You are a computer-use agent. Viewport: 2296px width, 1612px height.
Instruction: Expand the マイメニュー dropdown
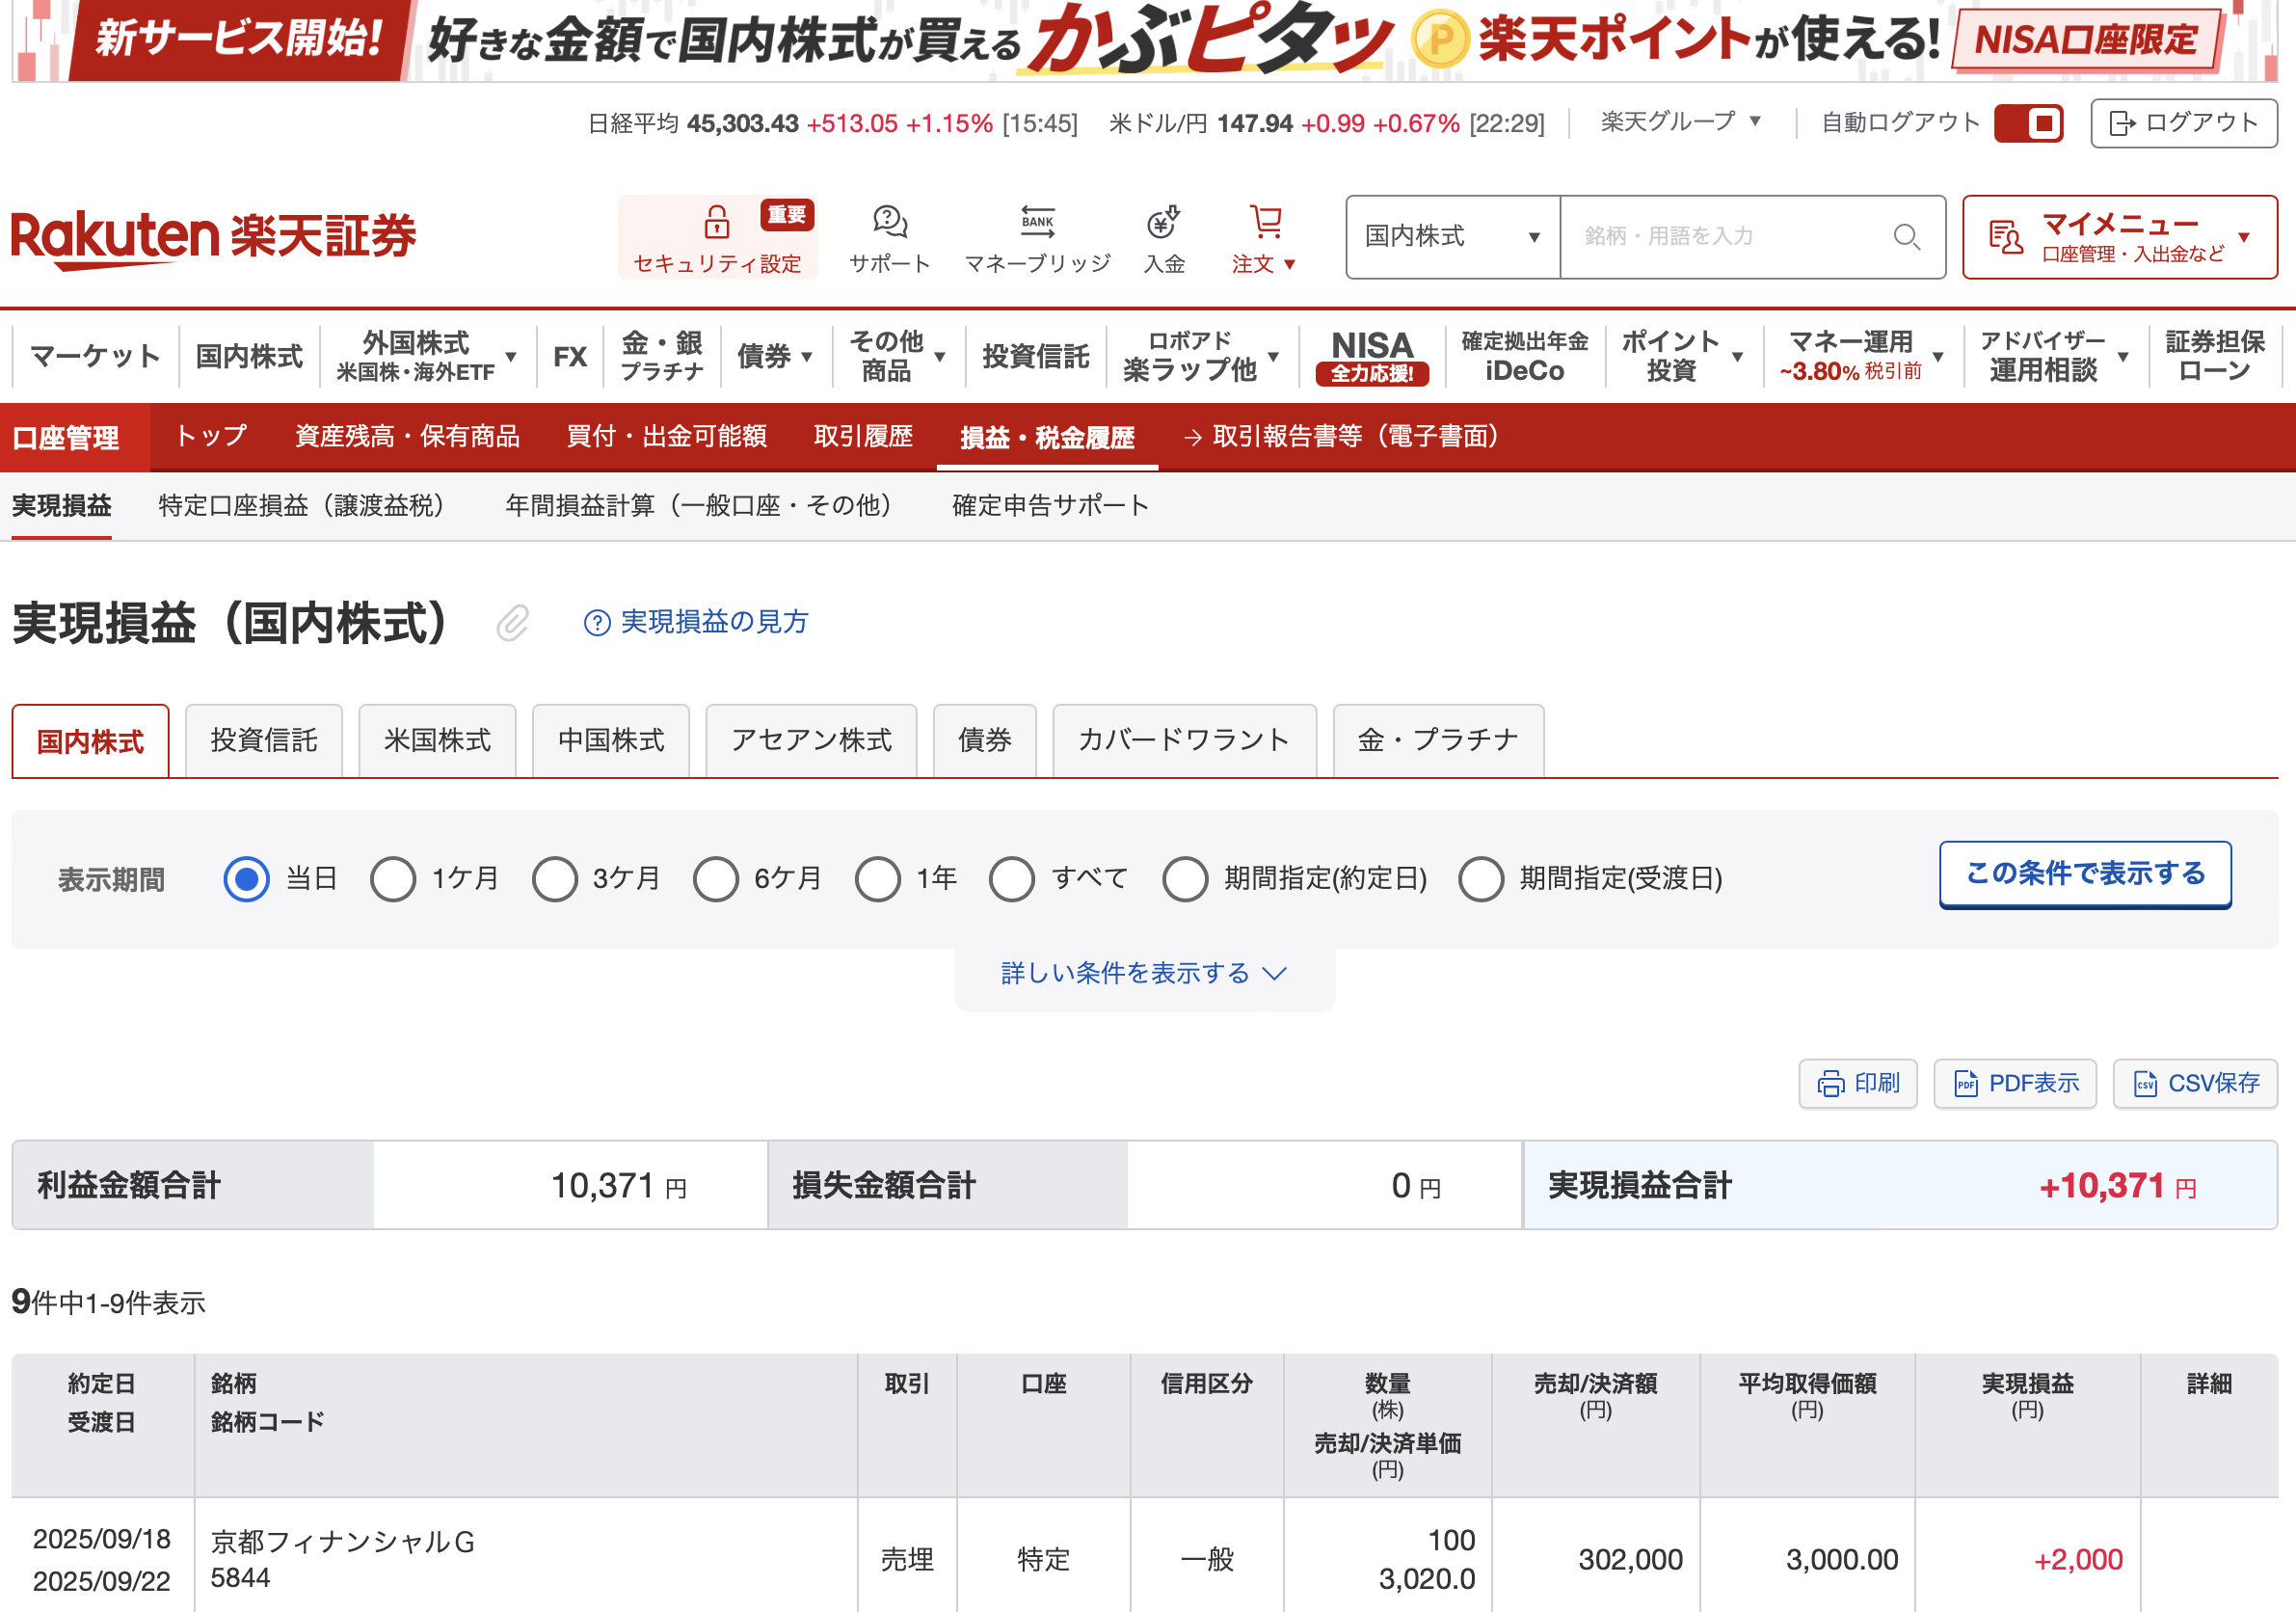pyautogui.click(x=2119, y=237)
